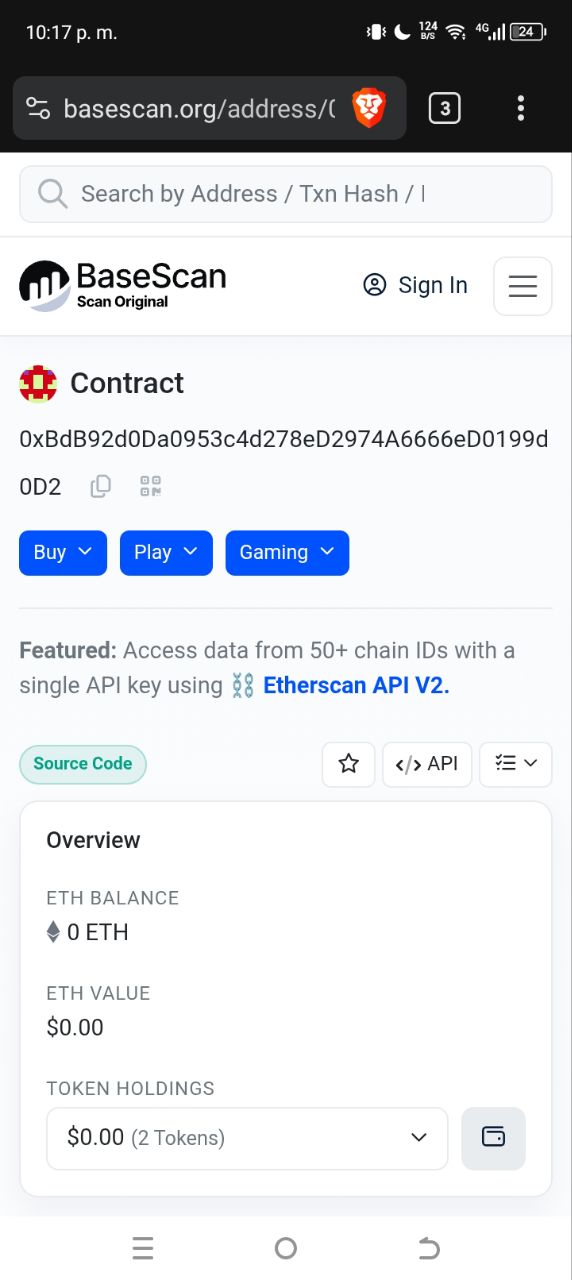Expand the Play dropdown
Screen dimensions: 572x1280
coord(166,553)
